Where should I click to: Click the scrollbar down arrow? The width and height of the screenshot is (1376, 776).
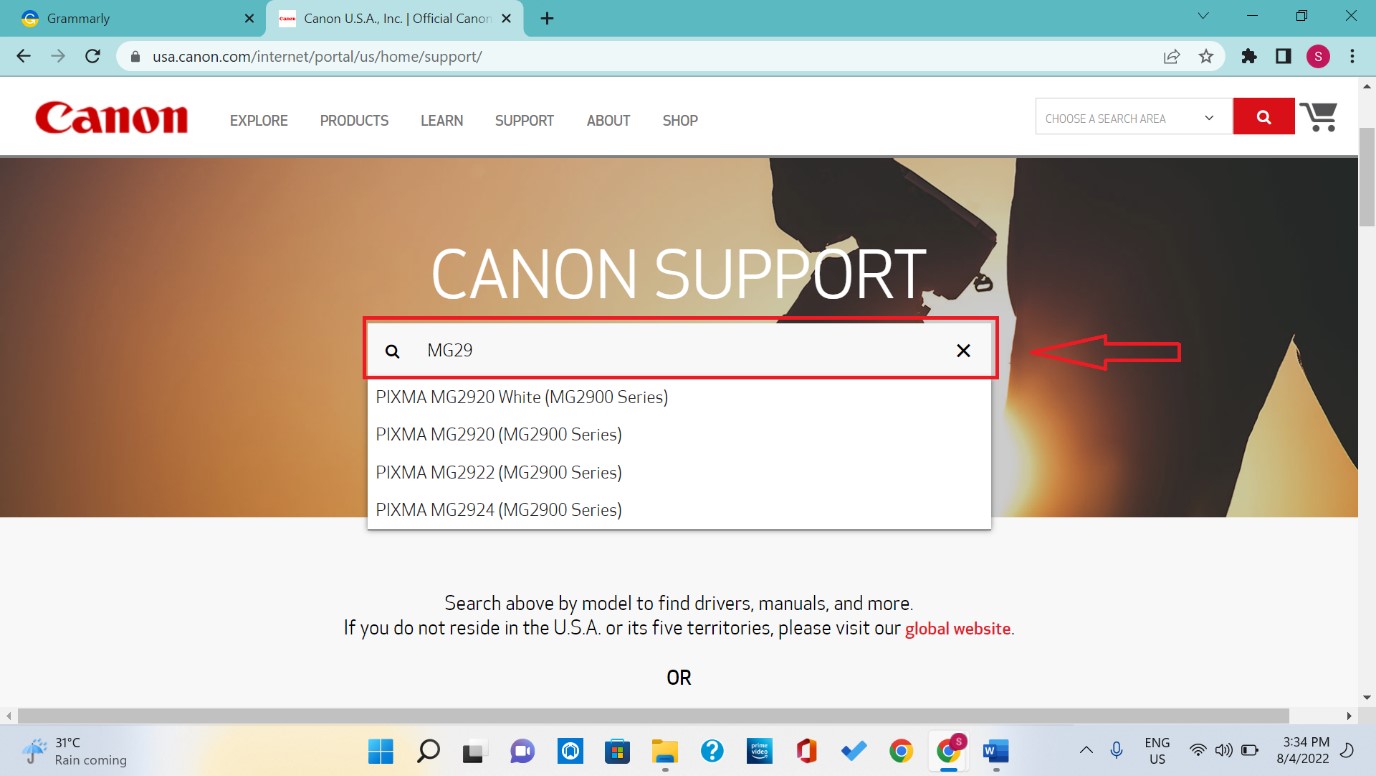pos(1367,697)
